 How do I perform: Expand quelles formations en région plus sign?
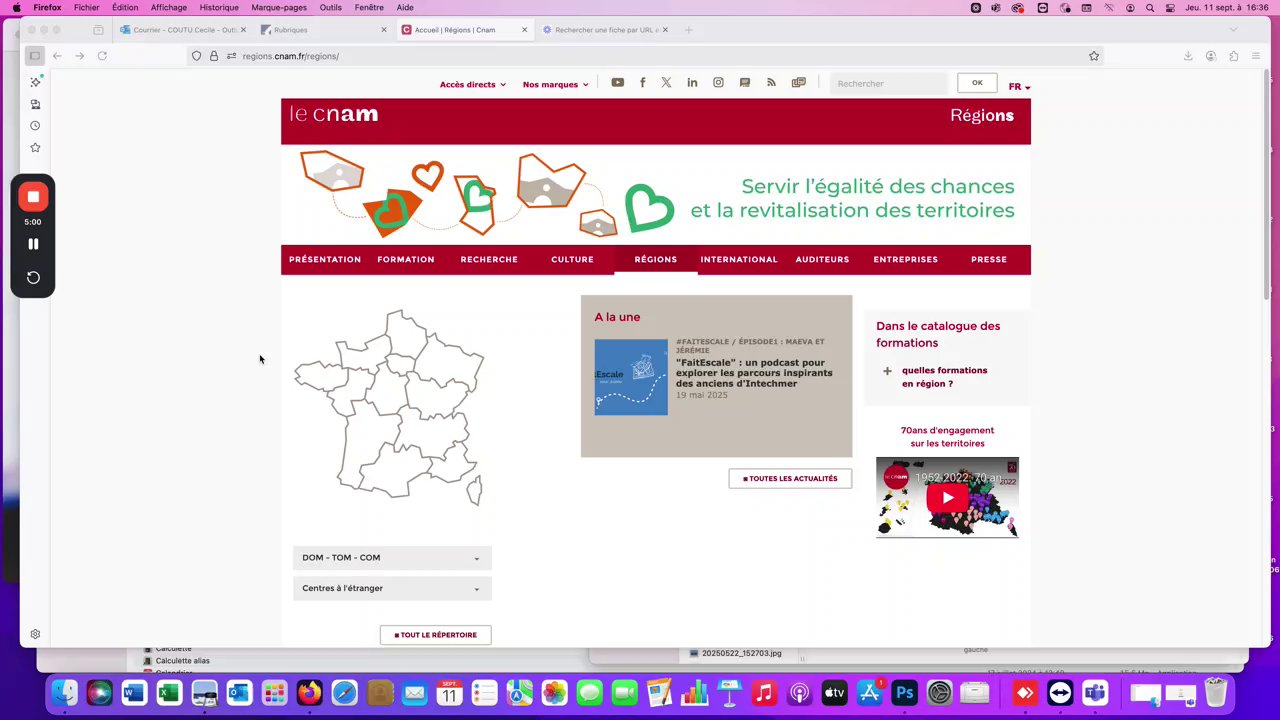click(x=887, y=371)
